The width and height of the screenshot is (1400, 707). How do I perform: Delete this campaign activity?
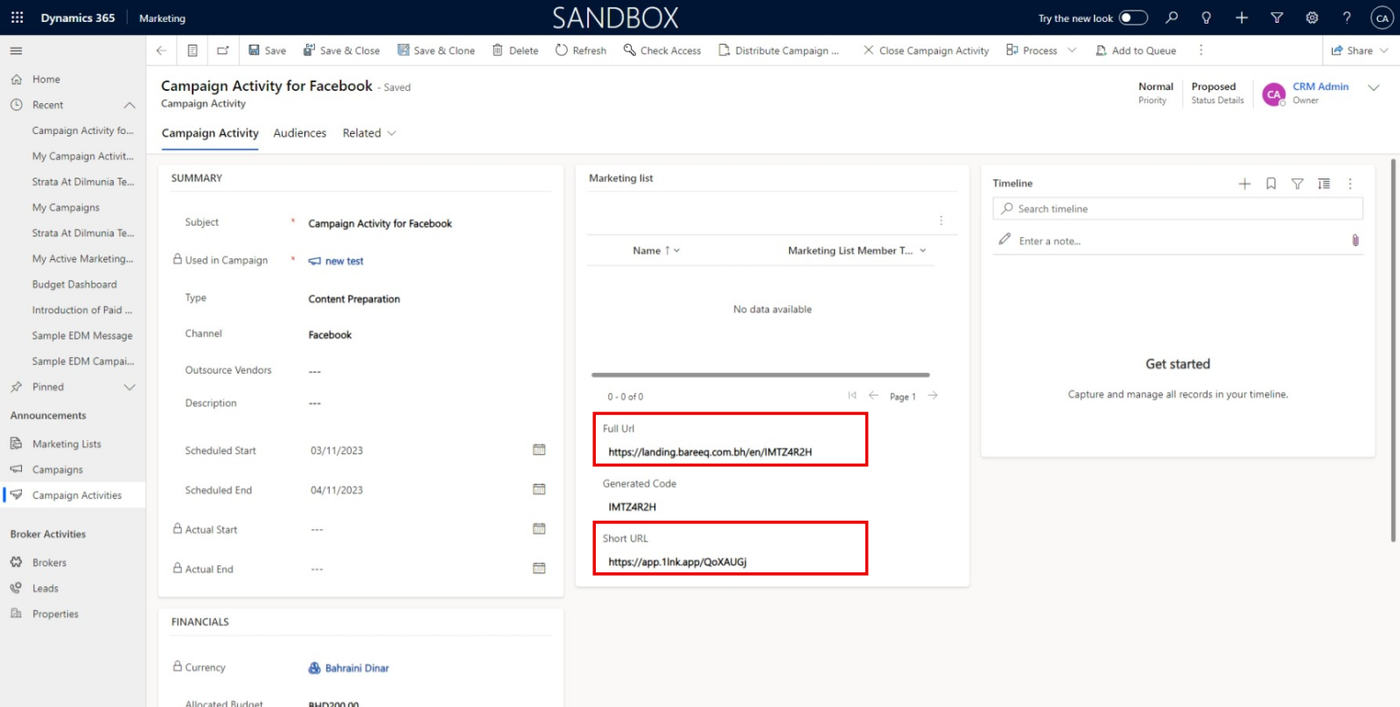click(x=515, y=50)
